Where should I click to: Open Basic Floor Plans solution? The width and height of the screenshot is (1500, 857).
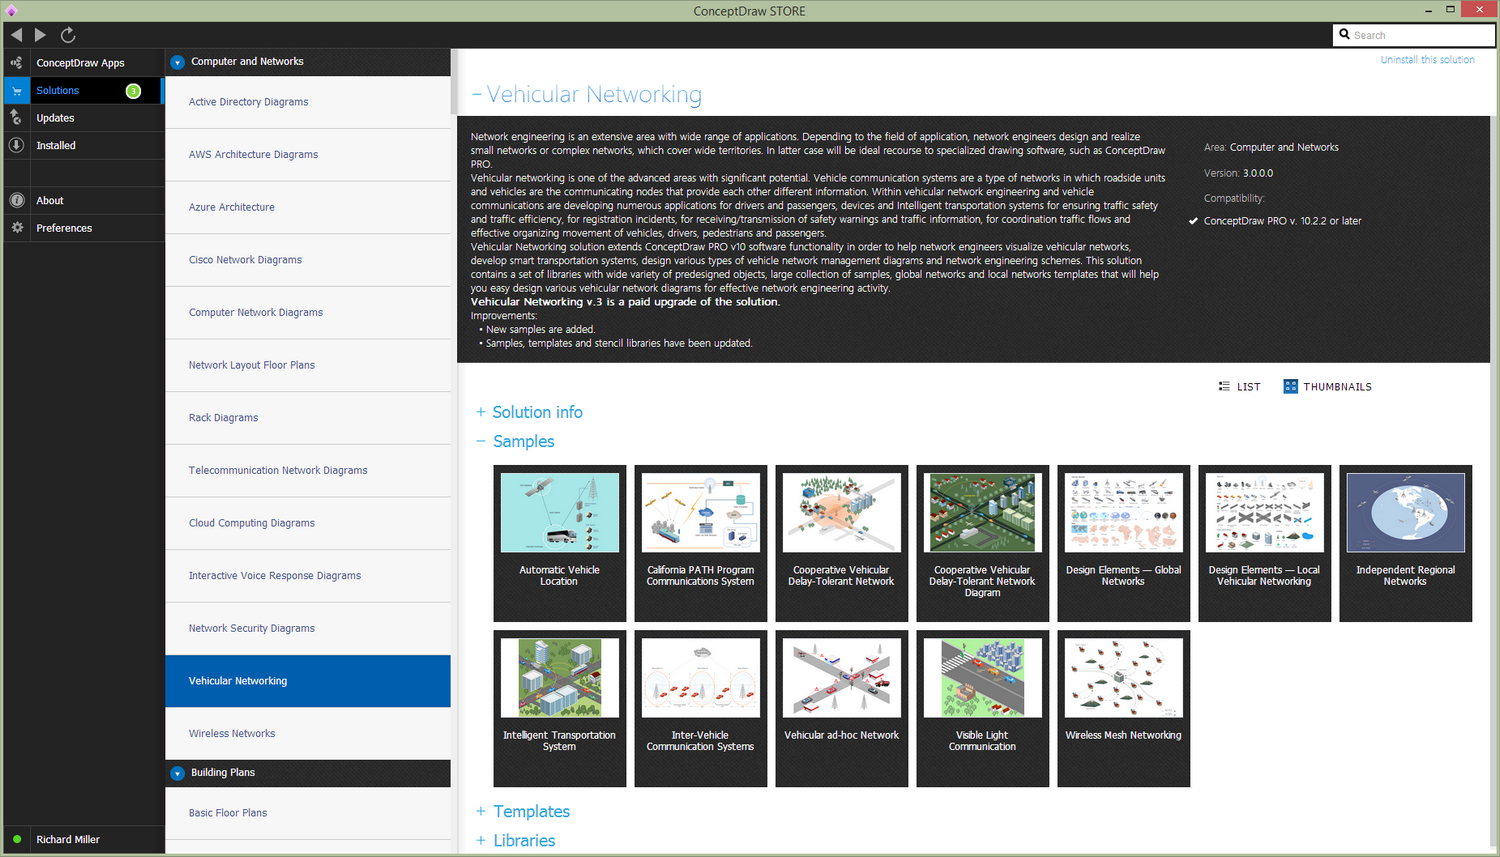pos(308,813)
